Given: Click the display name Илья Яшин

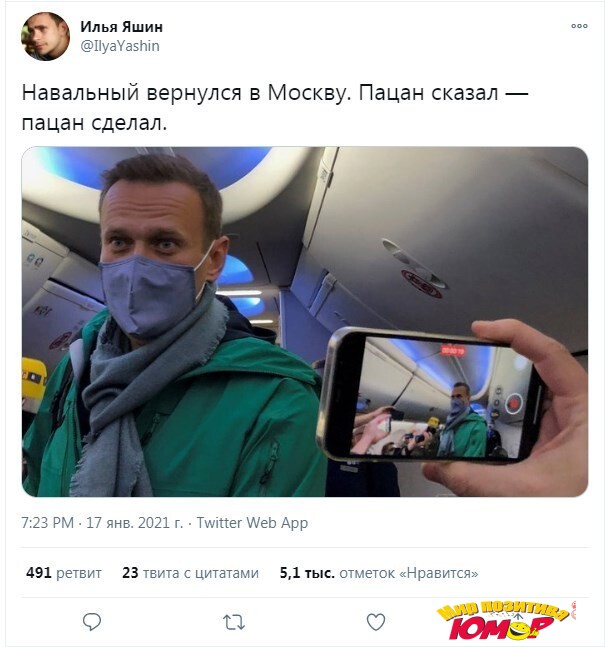Looking at the screenshot, I should [x=121, y=27].
